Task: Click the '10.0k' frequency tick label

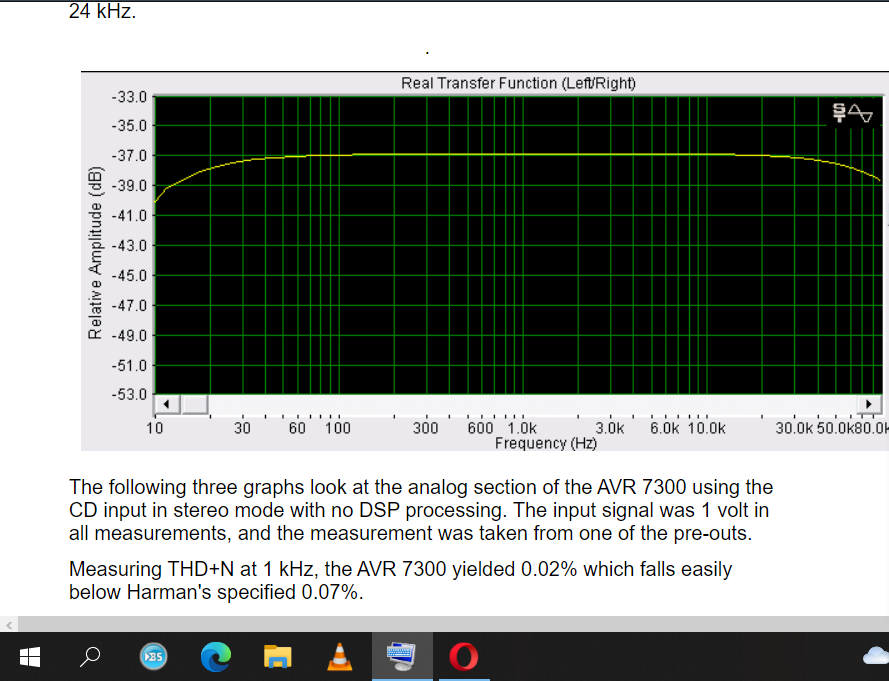Action: click(706, 428)
